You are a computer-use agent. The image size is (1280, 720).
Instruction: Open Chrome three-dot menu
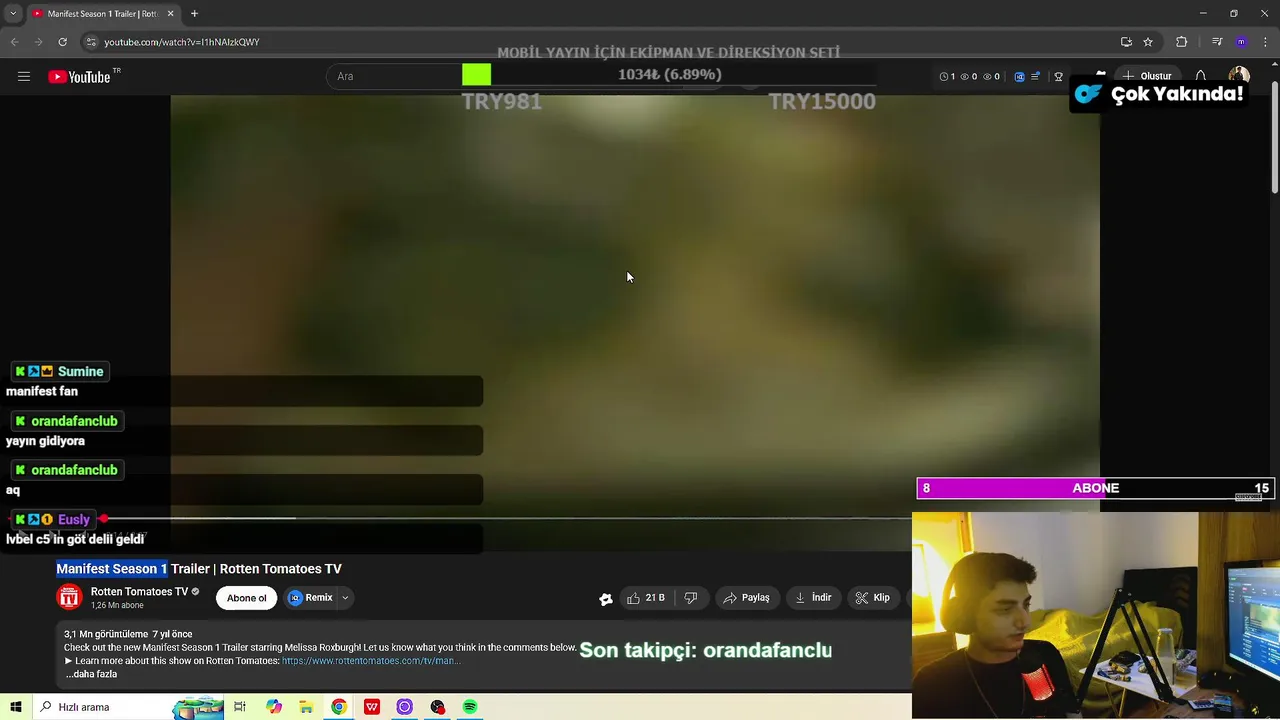click(x=1265, y=42)
